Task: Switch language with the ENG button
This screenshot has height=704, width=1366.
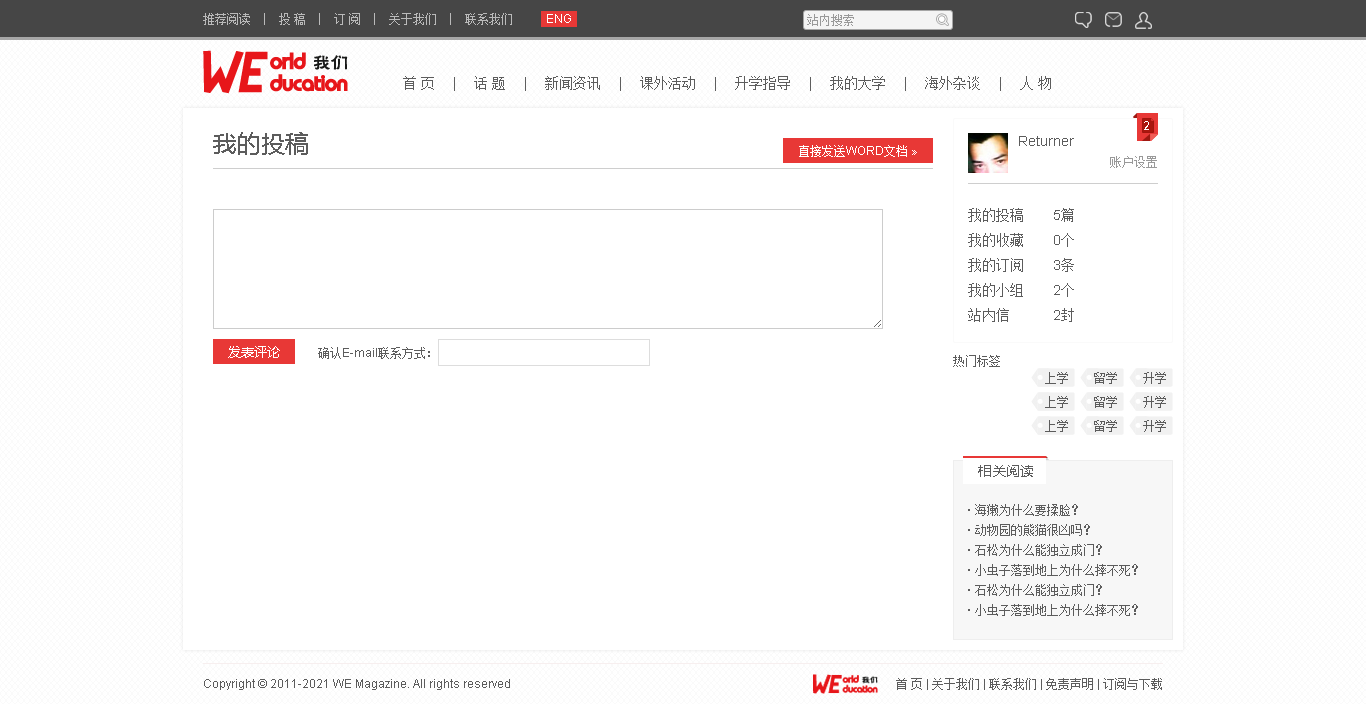Action: point(559,19)
